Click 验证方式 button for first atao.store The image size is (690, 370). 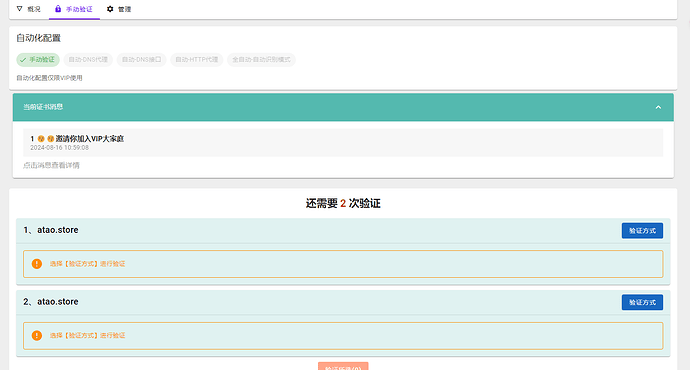pos(642,231)
